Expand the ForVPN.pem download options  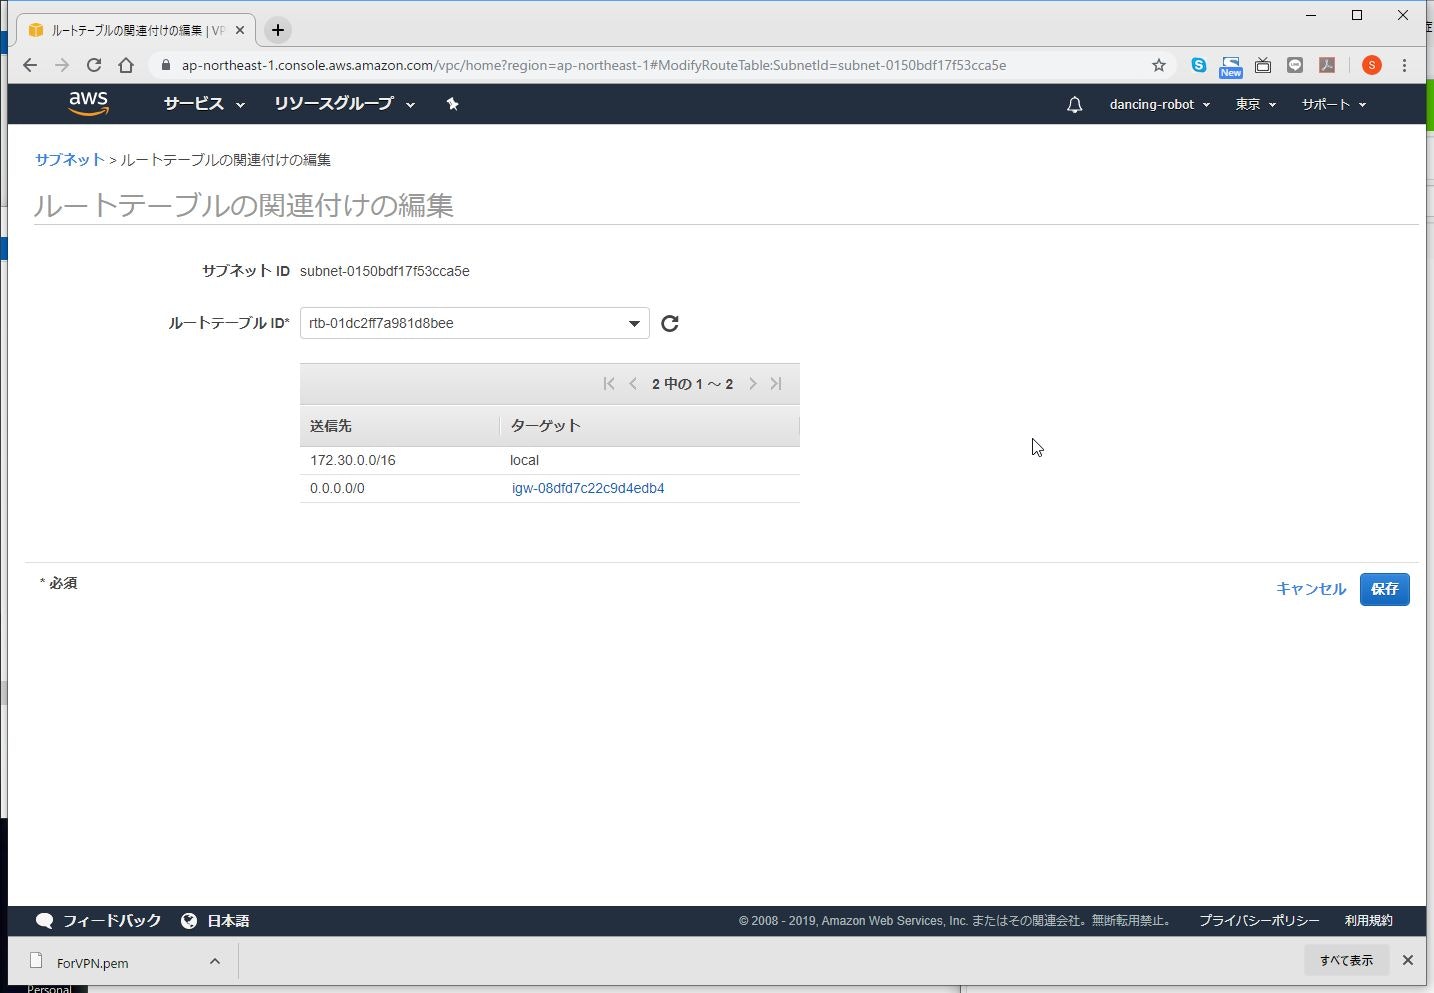tap(214, 961)
